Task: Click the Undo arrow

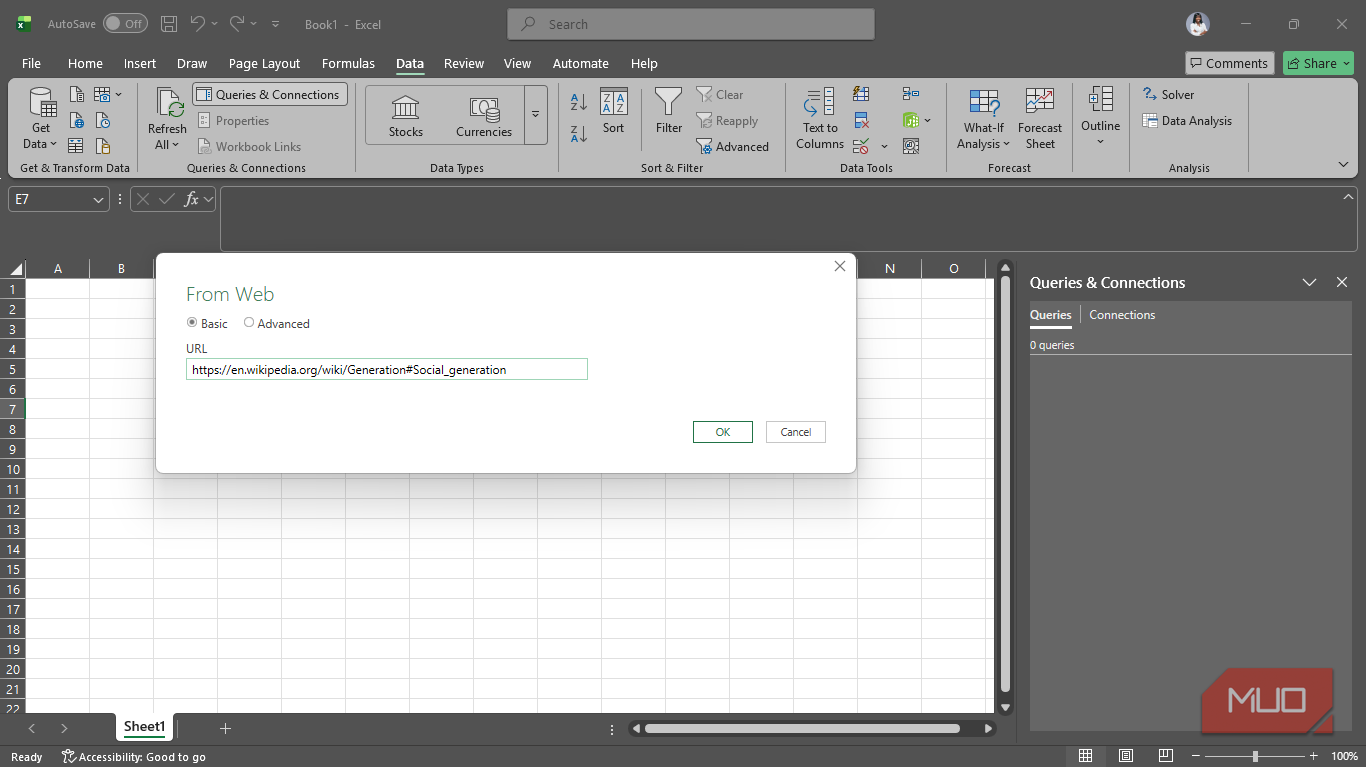Action: click(197, 23)
